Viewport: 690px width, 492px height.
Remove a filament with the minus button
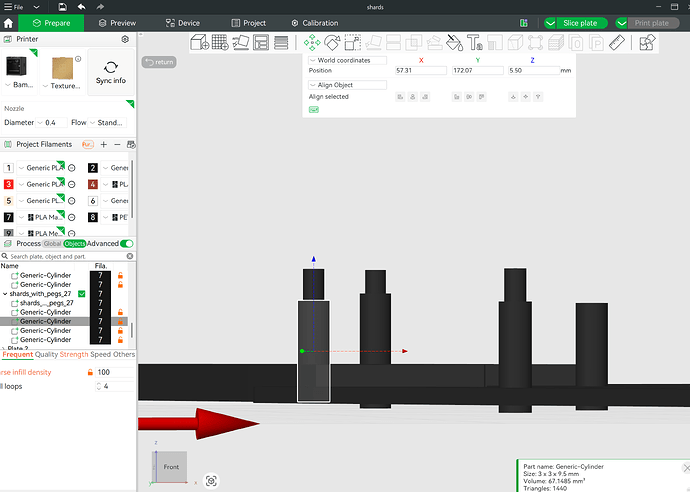117,144
